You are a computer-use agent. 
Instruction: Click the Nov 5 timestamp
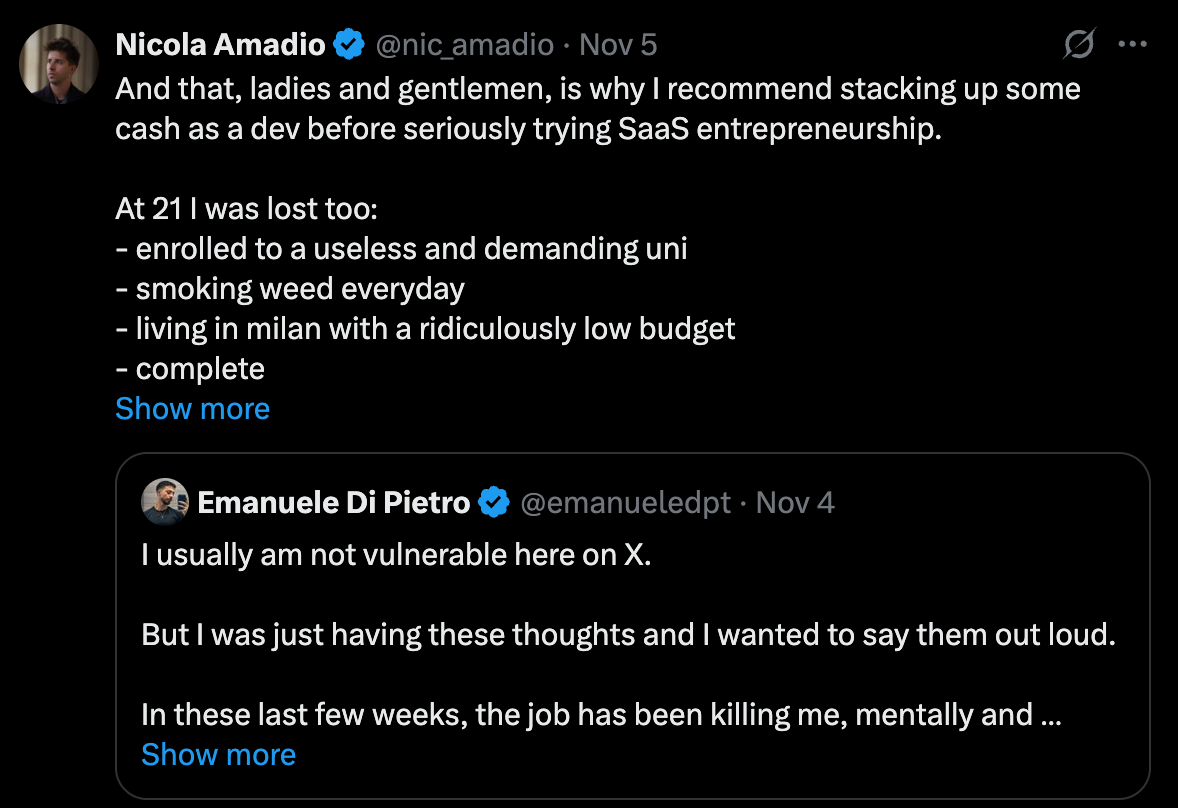618,45
